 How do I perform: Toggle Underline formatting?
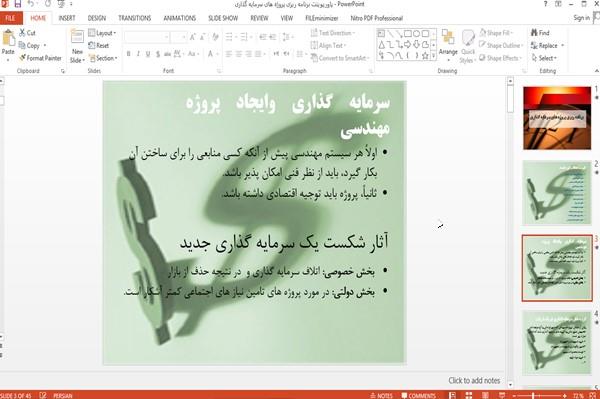pyautogui.click(x=148, y=54)
